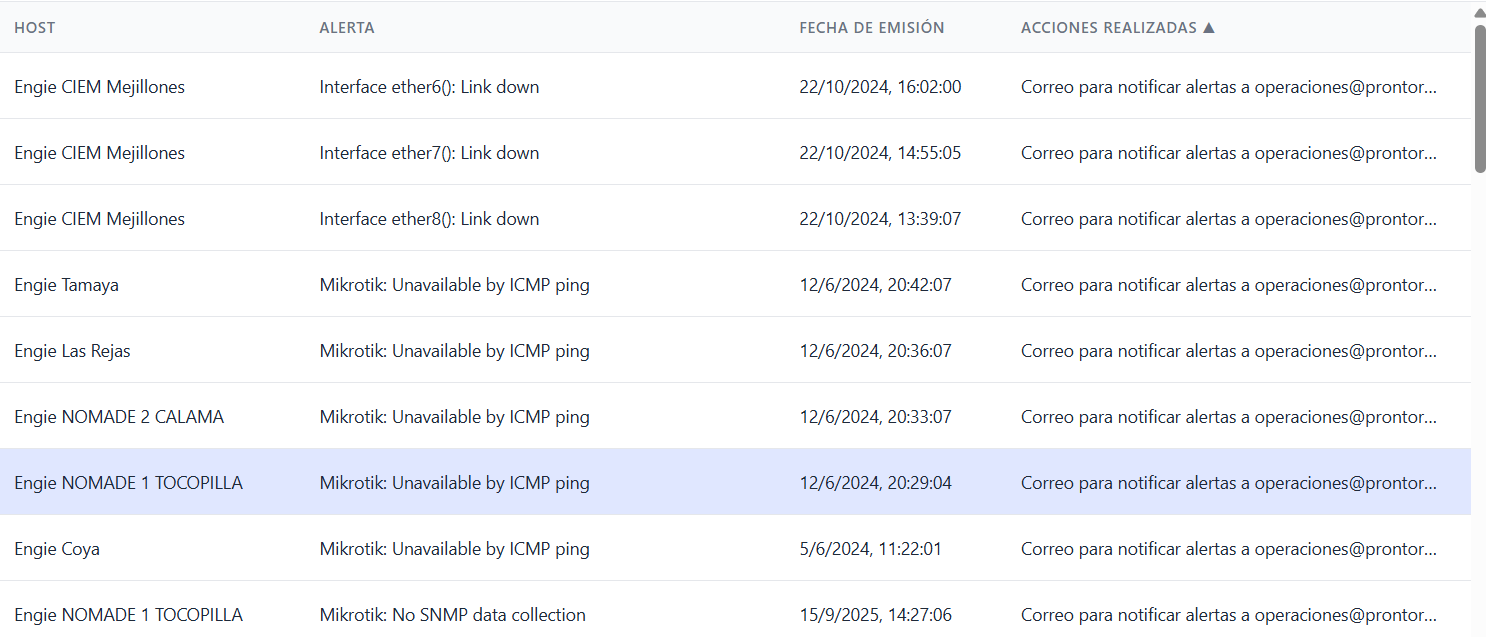Viewport: 1486px width, 637px height.
Task: Click the Engie Las Rejas host
Action: 72,351
